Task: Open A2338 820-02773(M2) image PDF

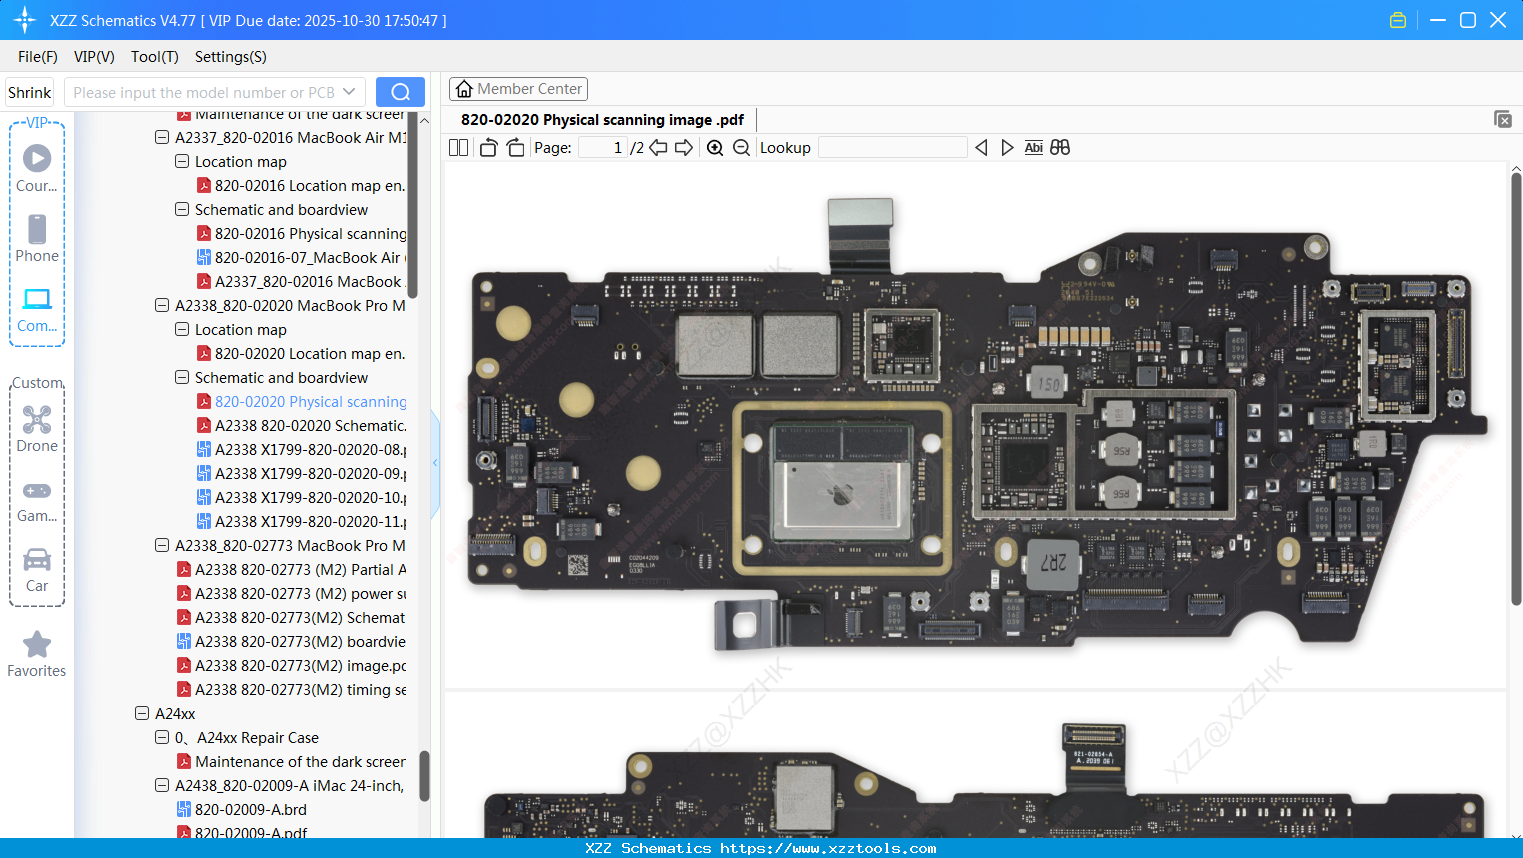Action: coord(291,665)
